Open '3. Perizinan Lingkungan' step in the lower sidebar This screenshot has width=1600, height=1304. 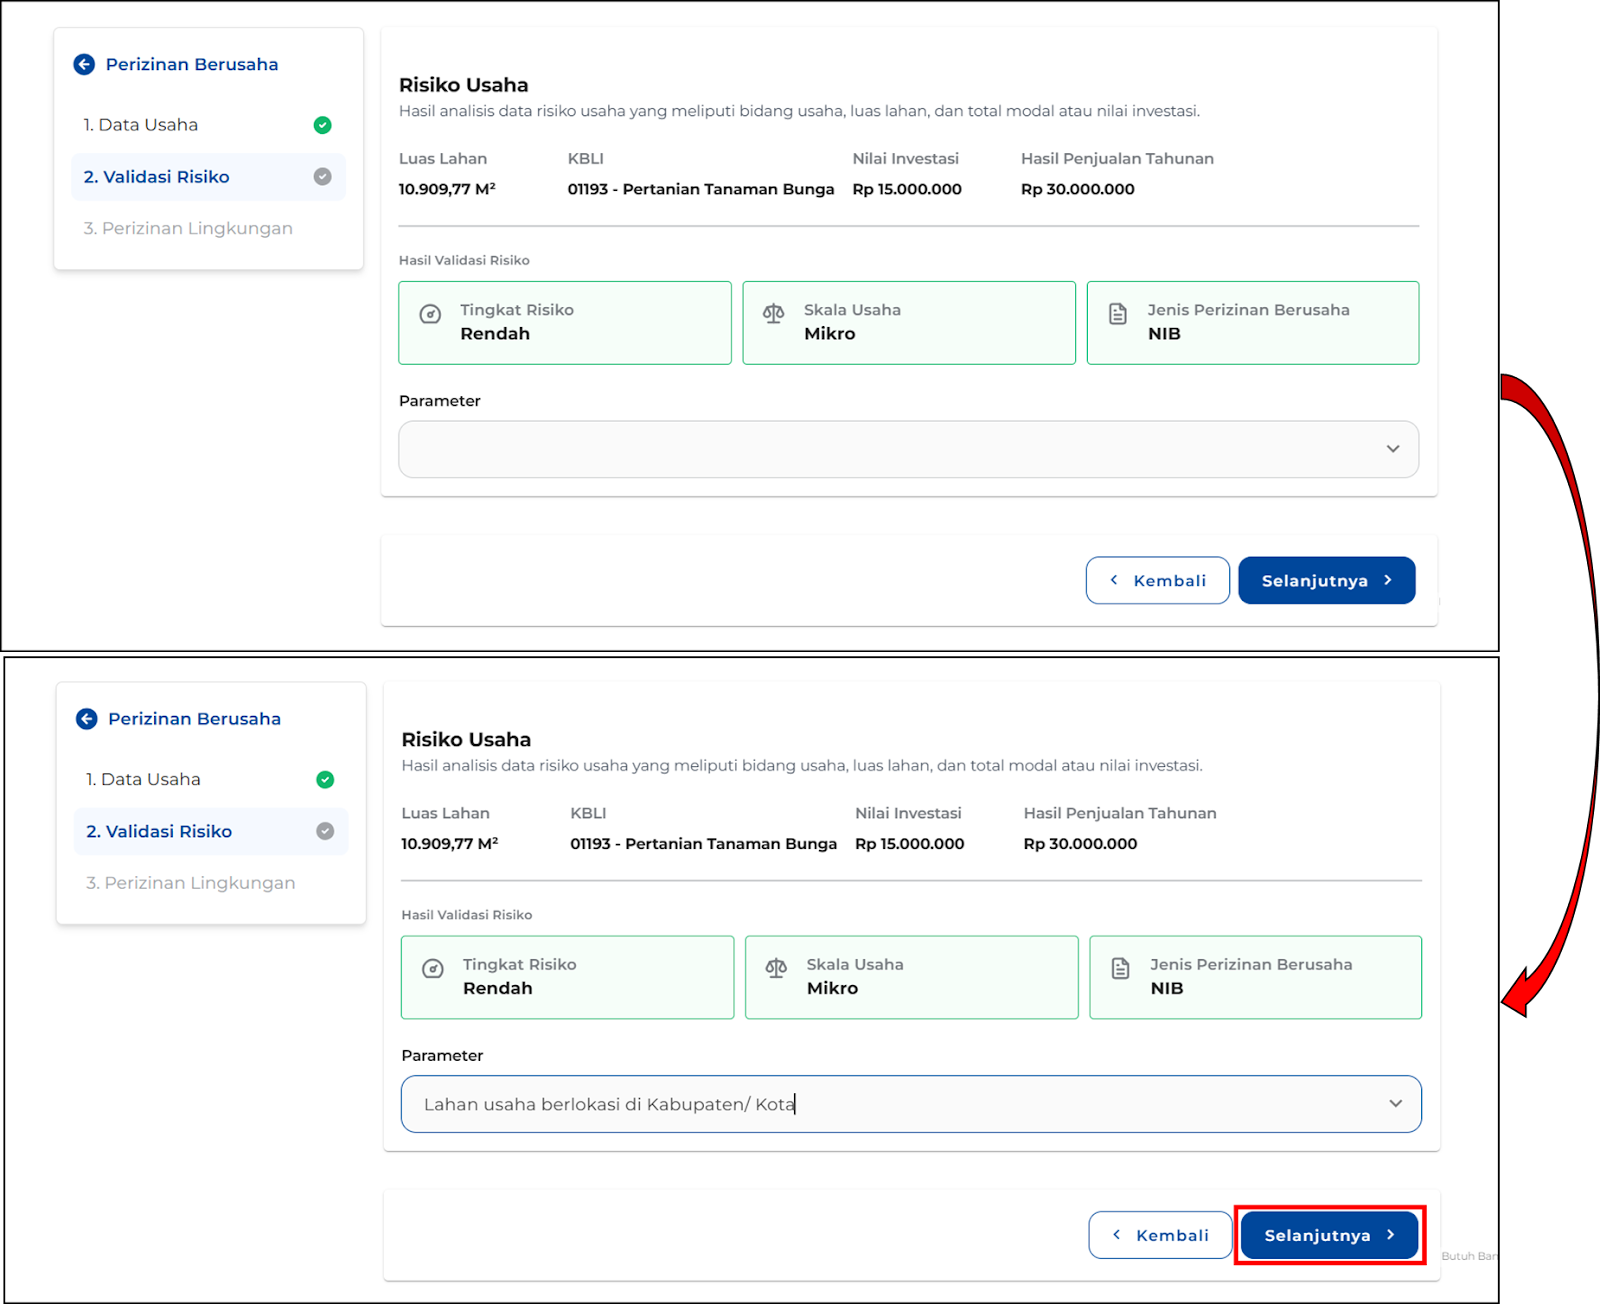click(191, 883)
